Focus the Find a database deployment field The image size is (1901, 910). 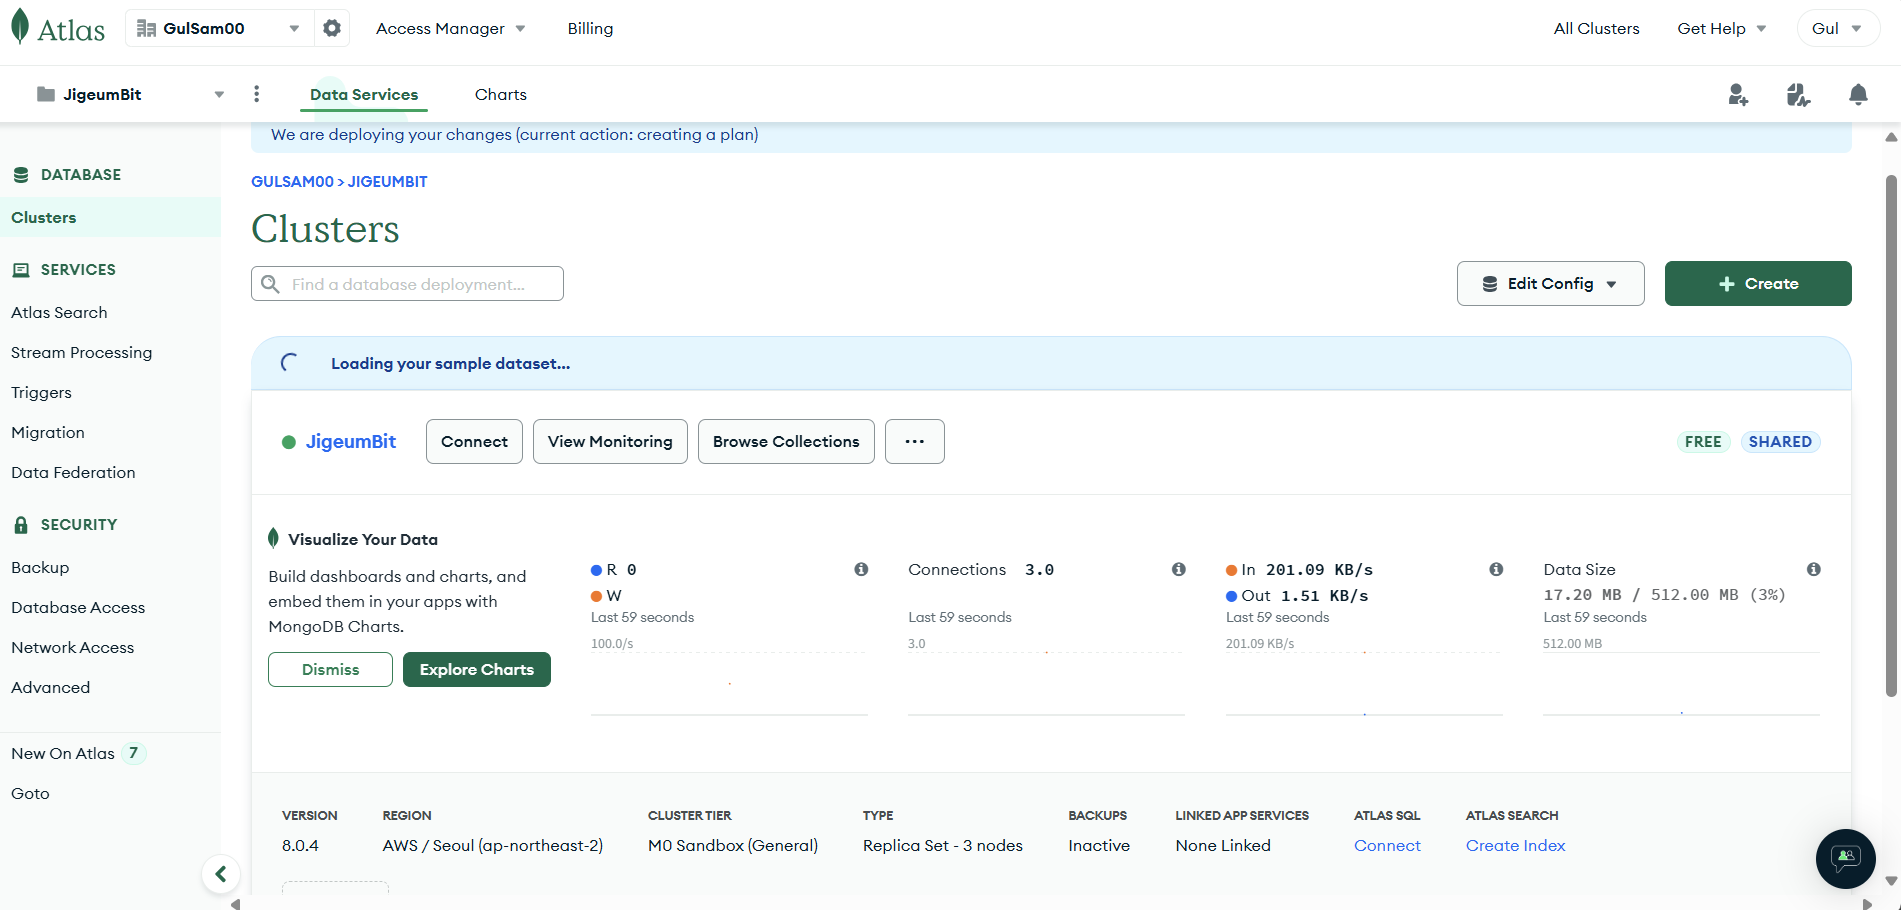point(407,284)
